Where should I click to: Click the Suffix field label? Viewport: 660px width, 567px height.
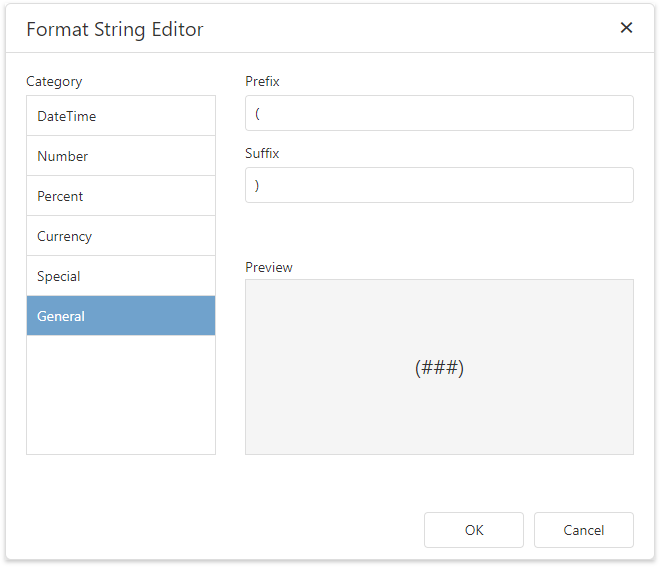pyautogui.click(x=262, y=154)
